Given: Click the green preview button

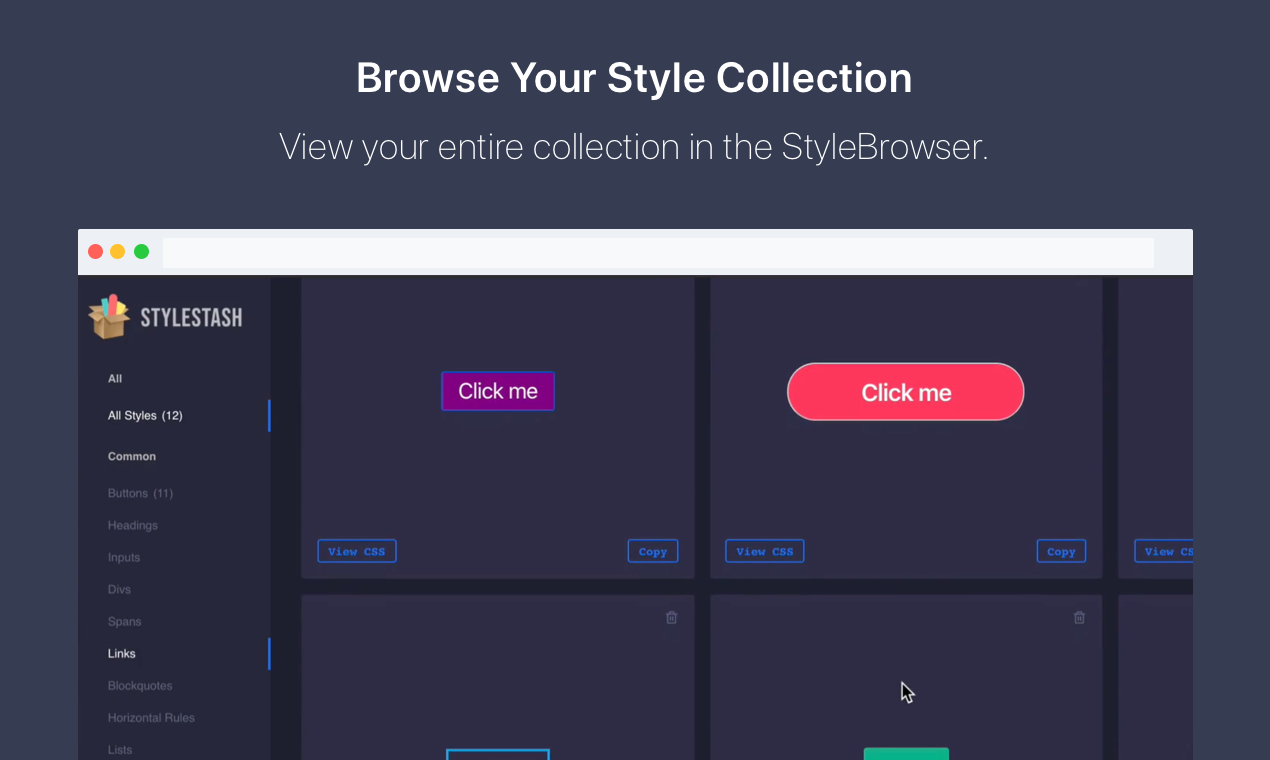Looking at the screenshot, I should 906,754.
